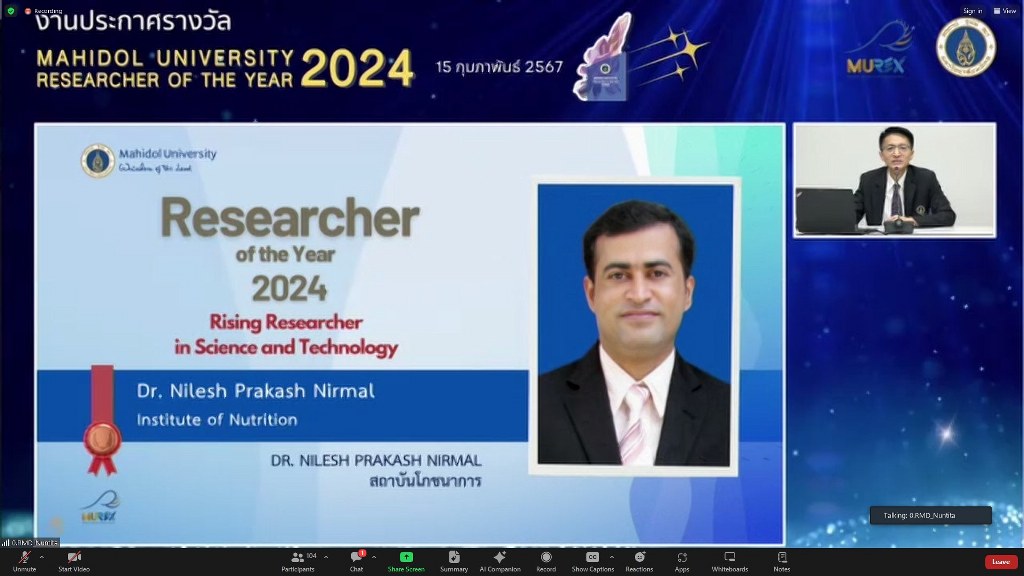Click the Recording indicator at top left
The image size is (1024, 576).
pos(43,11)
